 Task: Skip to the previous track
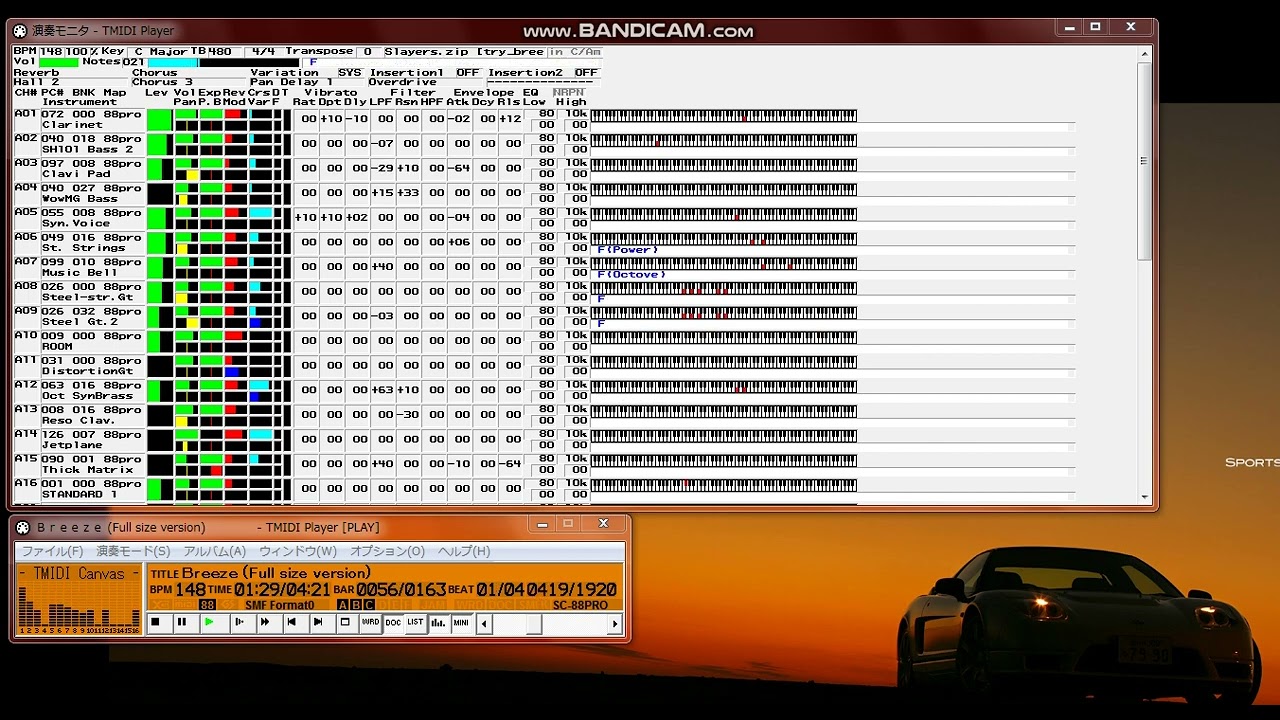coord(292,622)
